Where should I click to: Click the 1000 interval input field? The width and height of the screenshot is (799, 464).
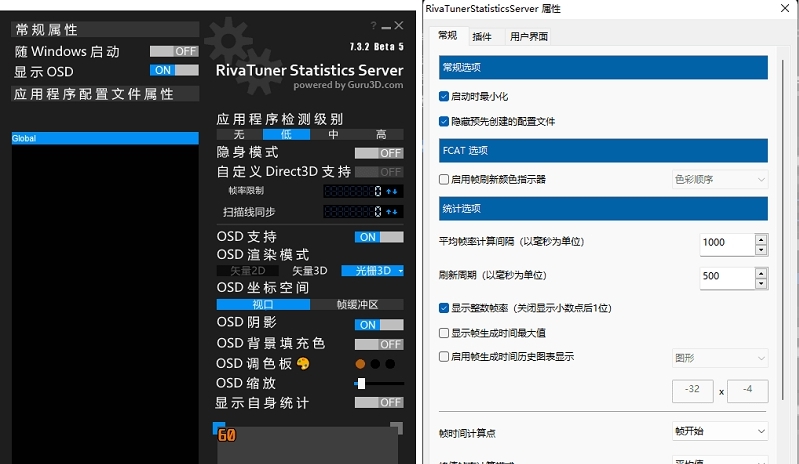tap(728, 244)
